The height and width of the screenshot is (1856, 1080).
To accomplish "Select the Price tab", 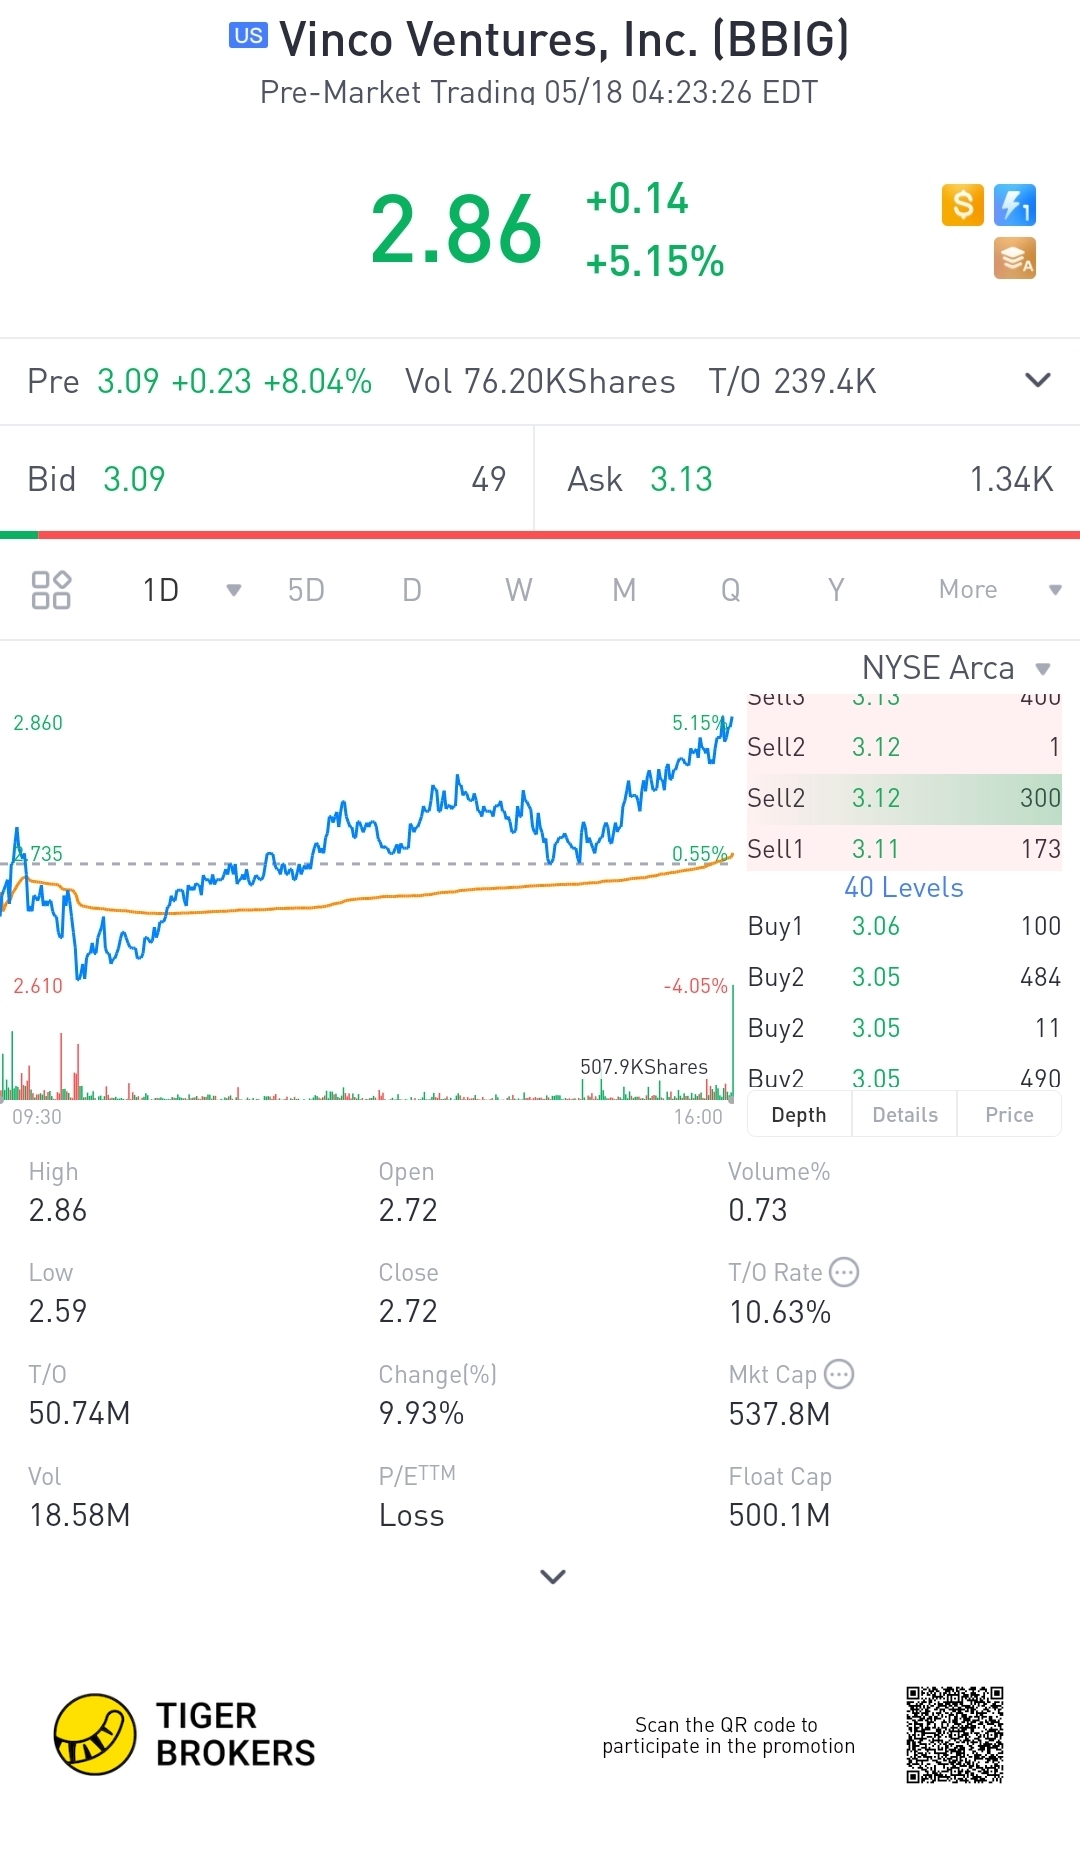I will (x=1009, y=1115).
